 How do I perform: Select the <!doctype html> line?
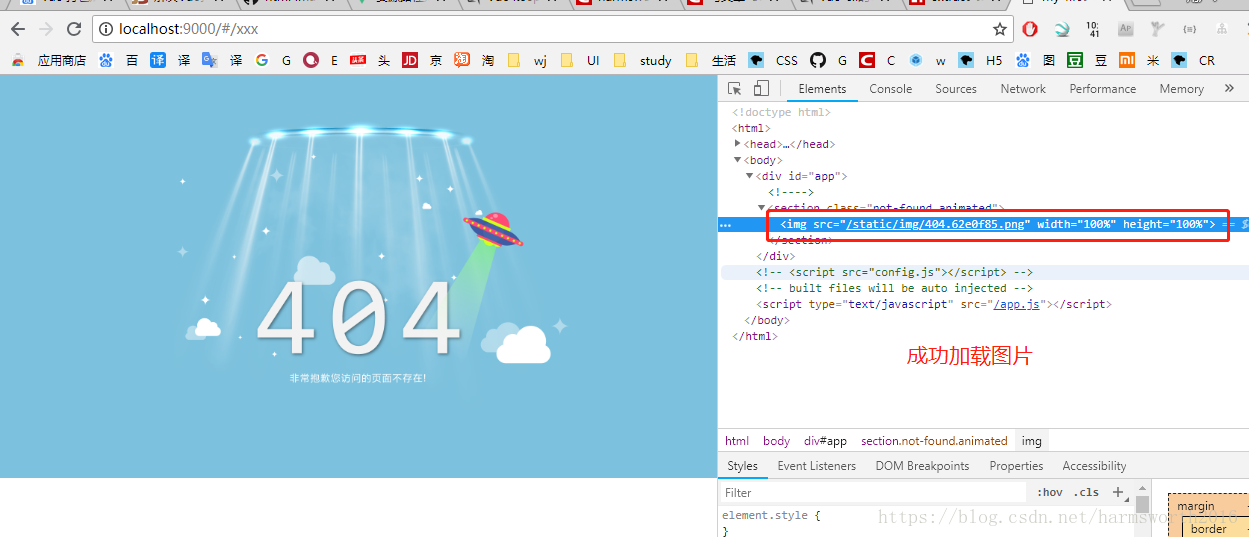(x=781, y=112)
